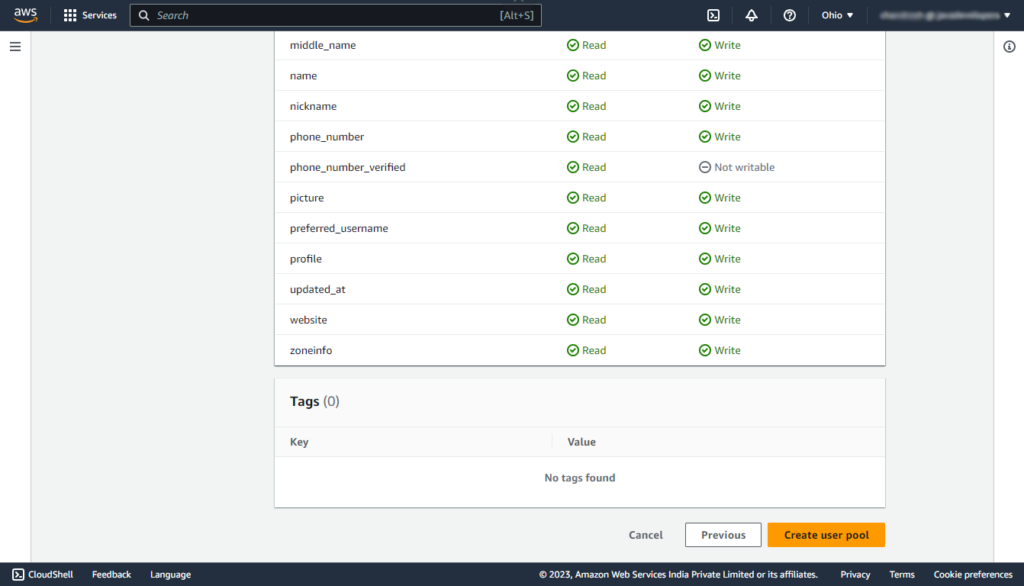This screenshot has width=1024, height=586.
Task: Click the AWS home logo
Action: click(24, 14)
